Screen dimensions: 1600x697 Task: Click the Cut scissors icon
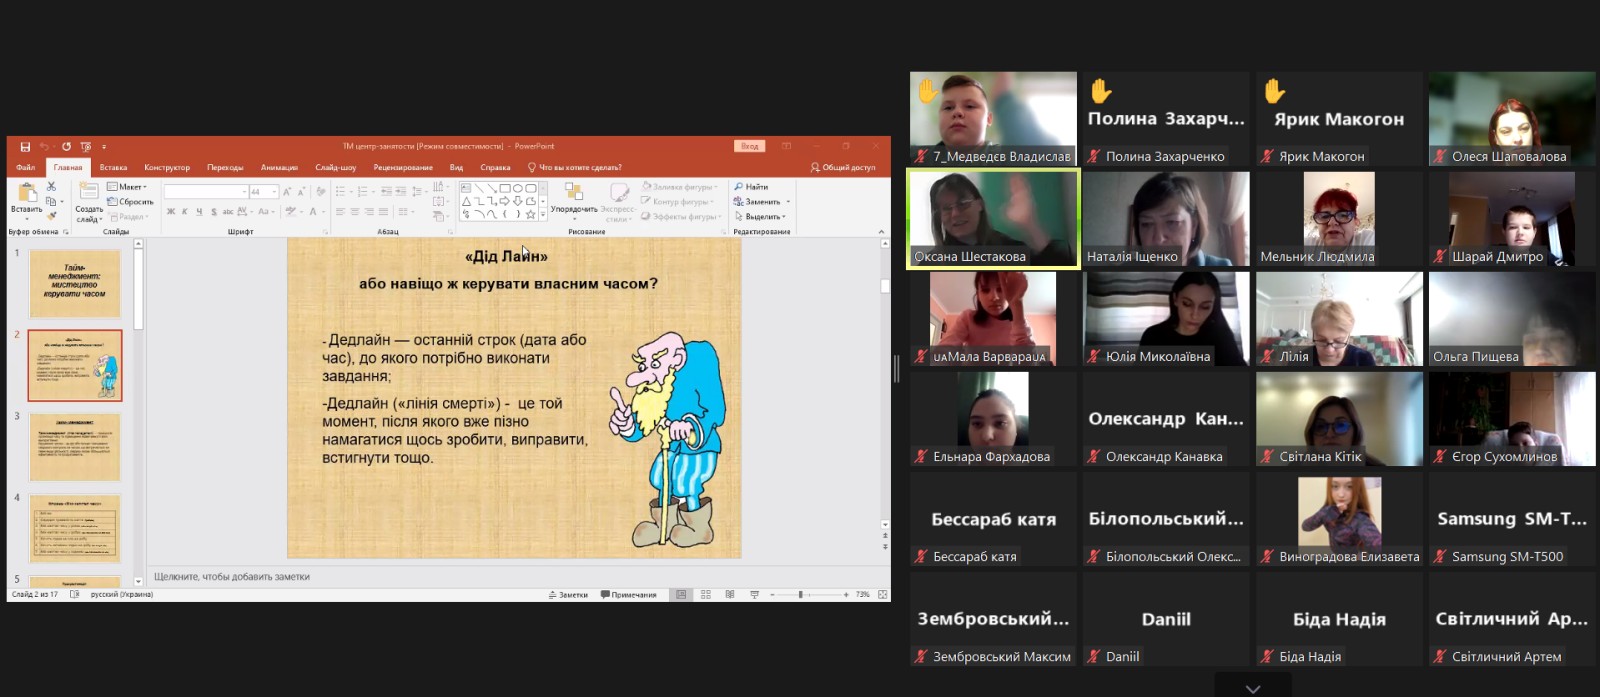tap(52, 187)
